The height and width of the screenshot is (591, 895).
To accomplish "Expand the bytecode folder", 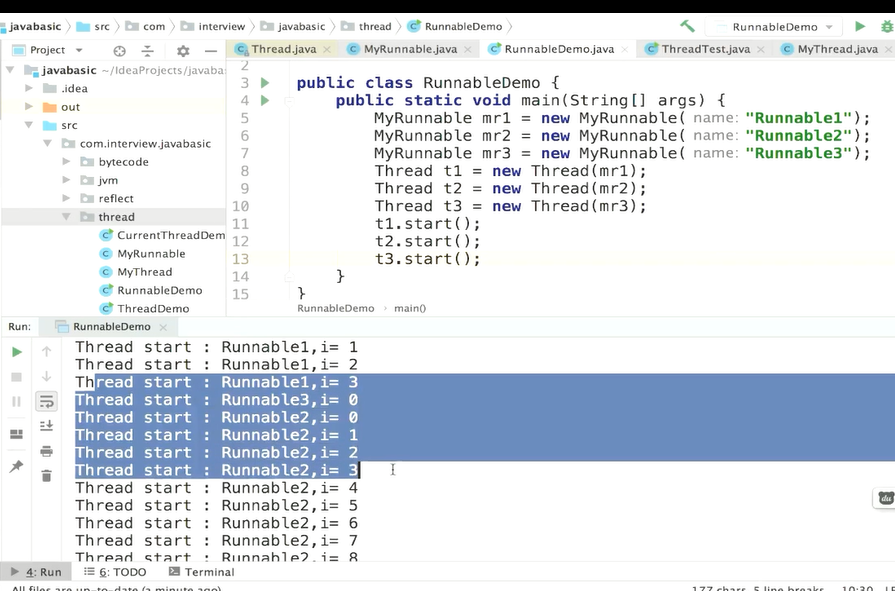I will [67, 162].
